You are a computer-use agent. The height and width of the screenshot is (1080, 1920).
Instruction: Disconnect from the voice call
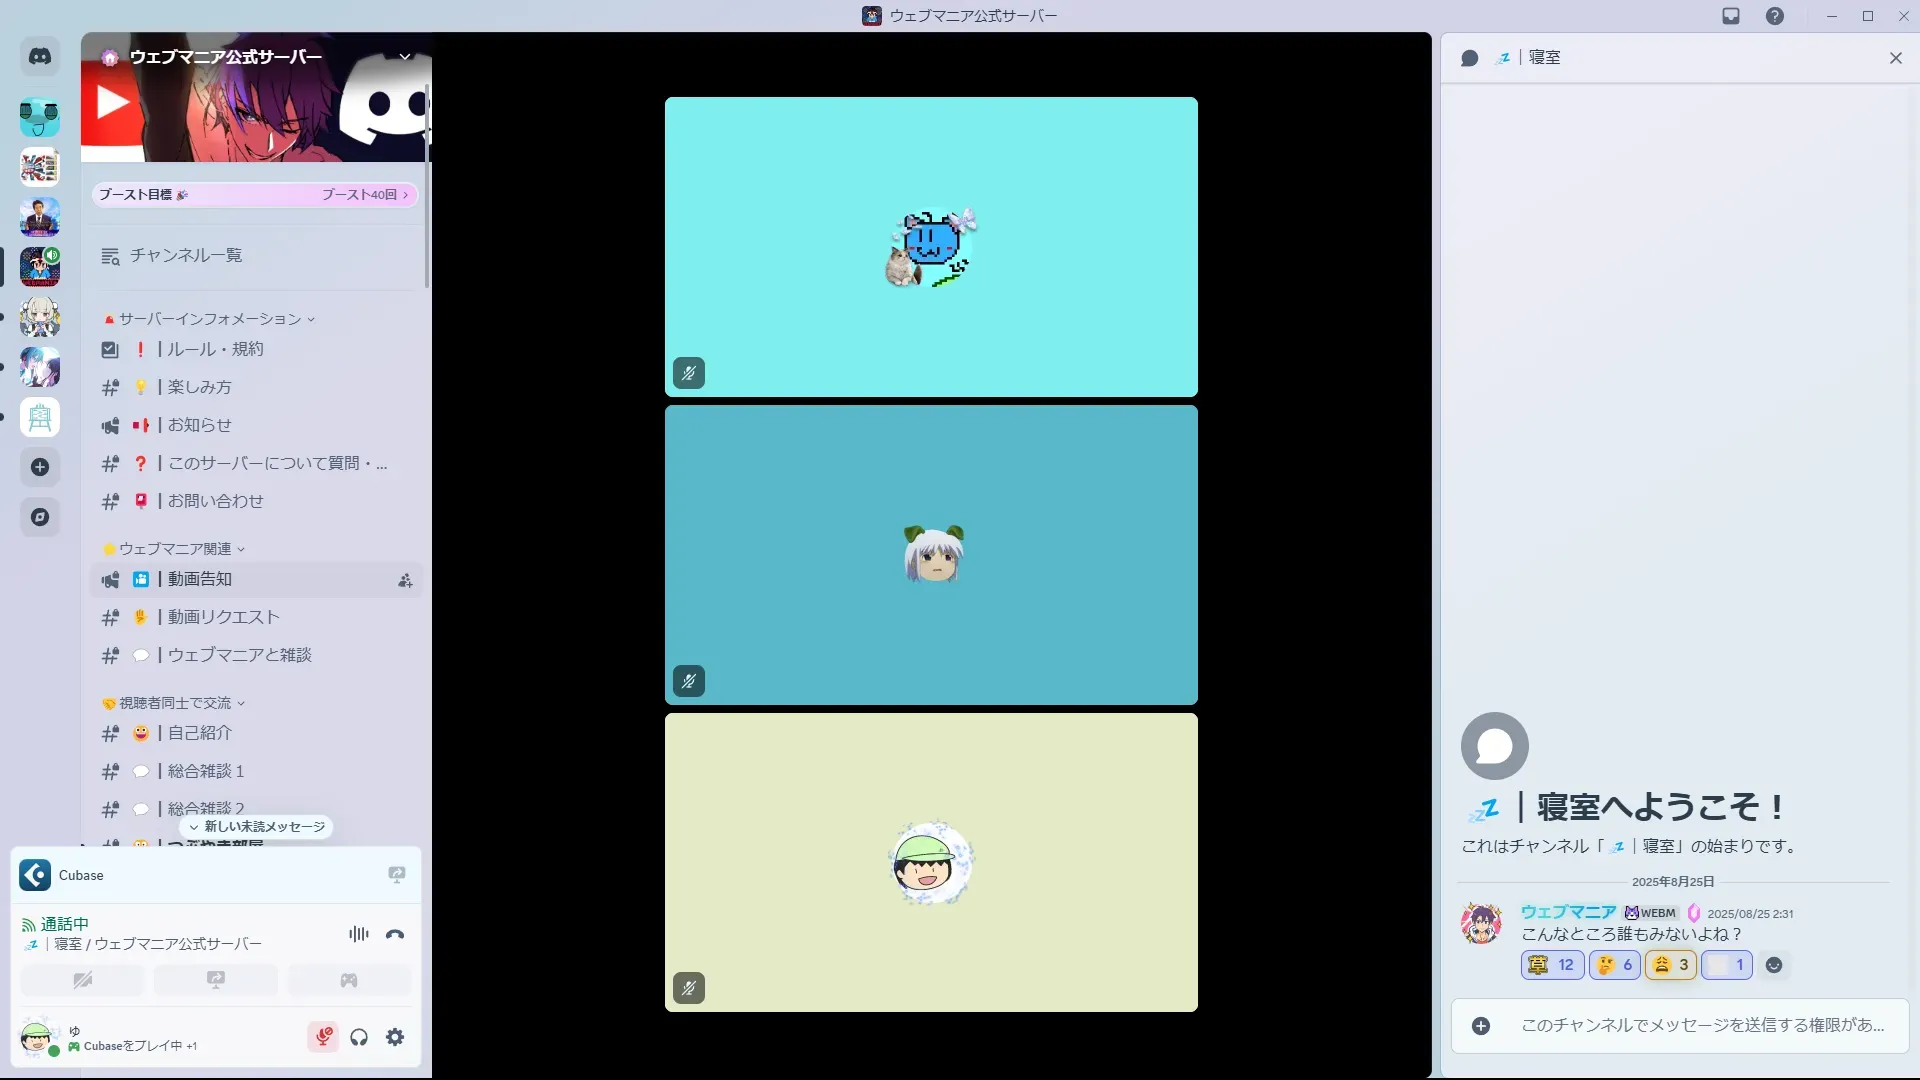pos(395,934)
